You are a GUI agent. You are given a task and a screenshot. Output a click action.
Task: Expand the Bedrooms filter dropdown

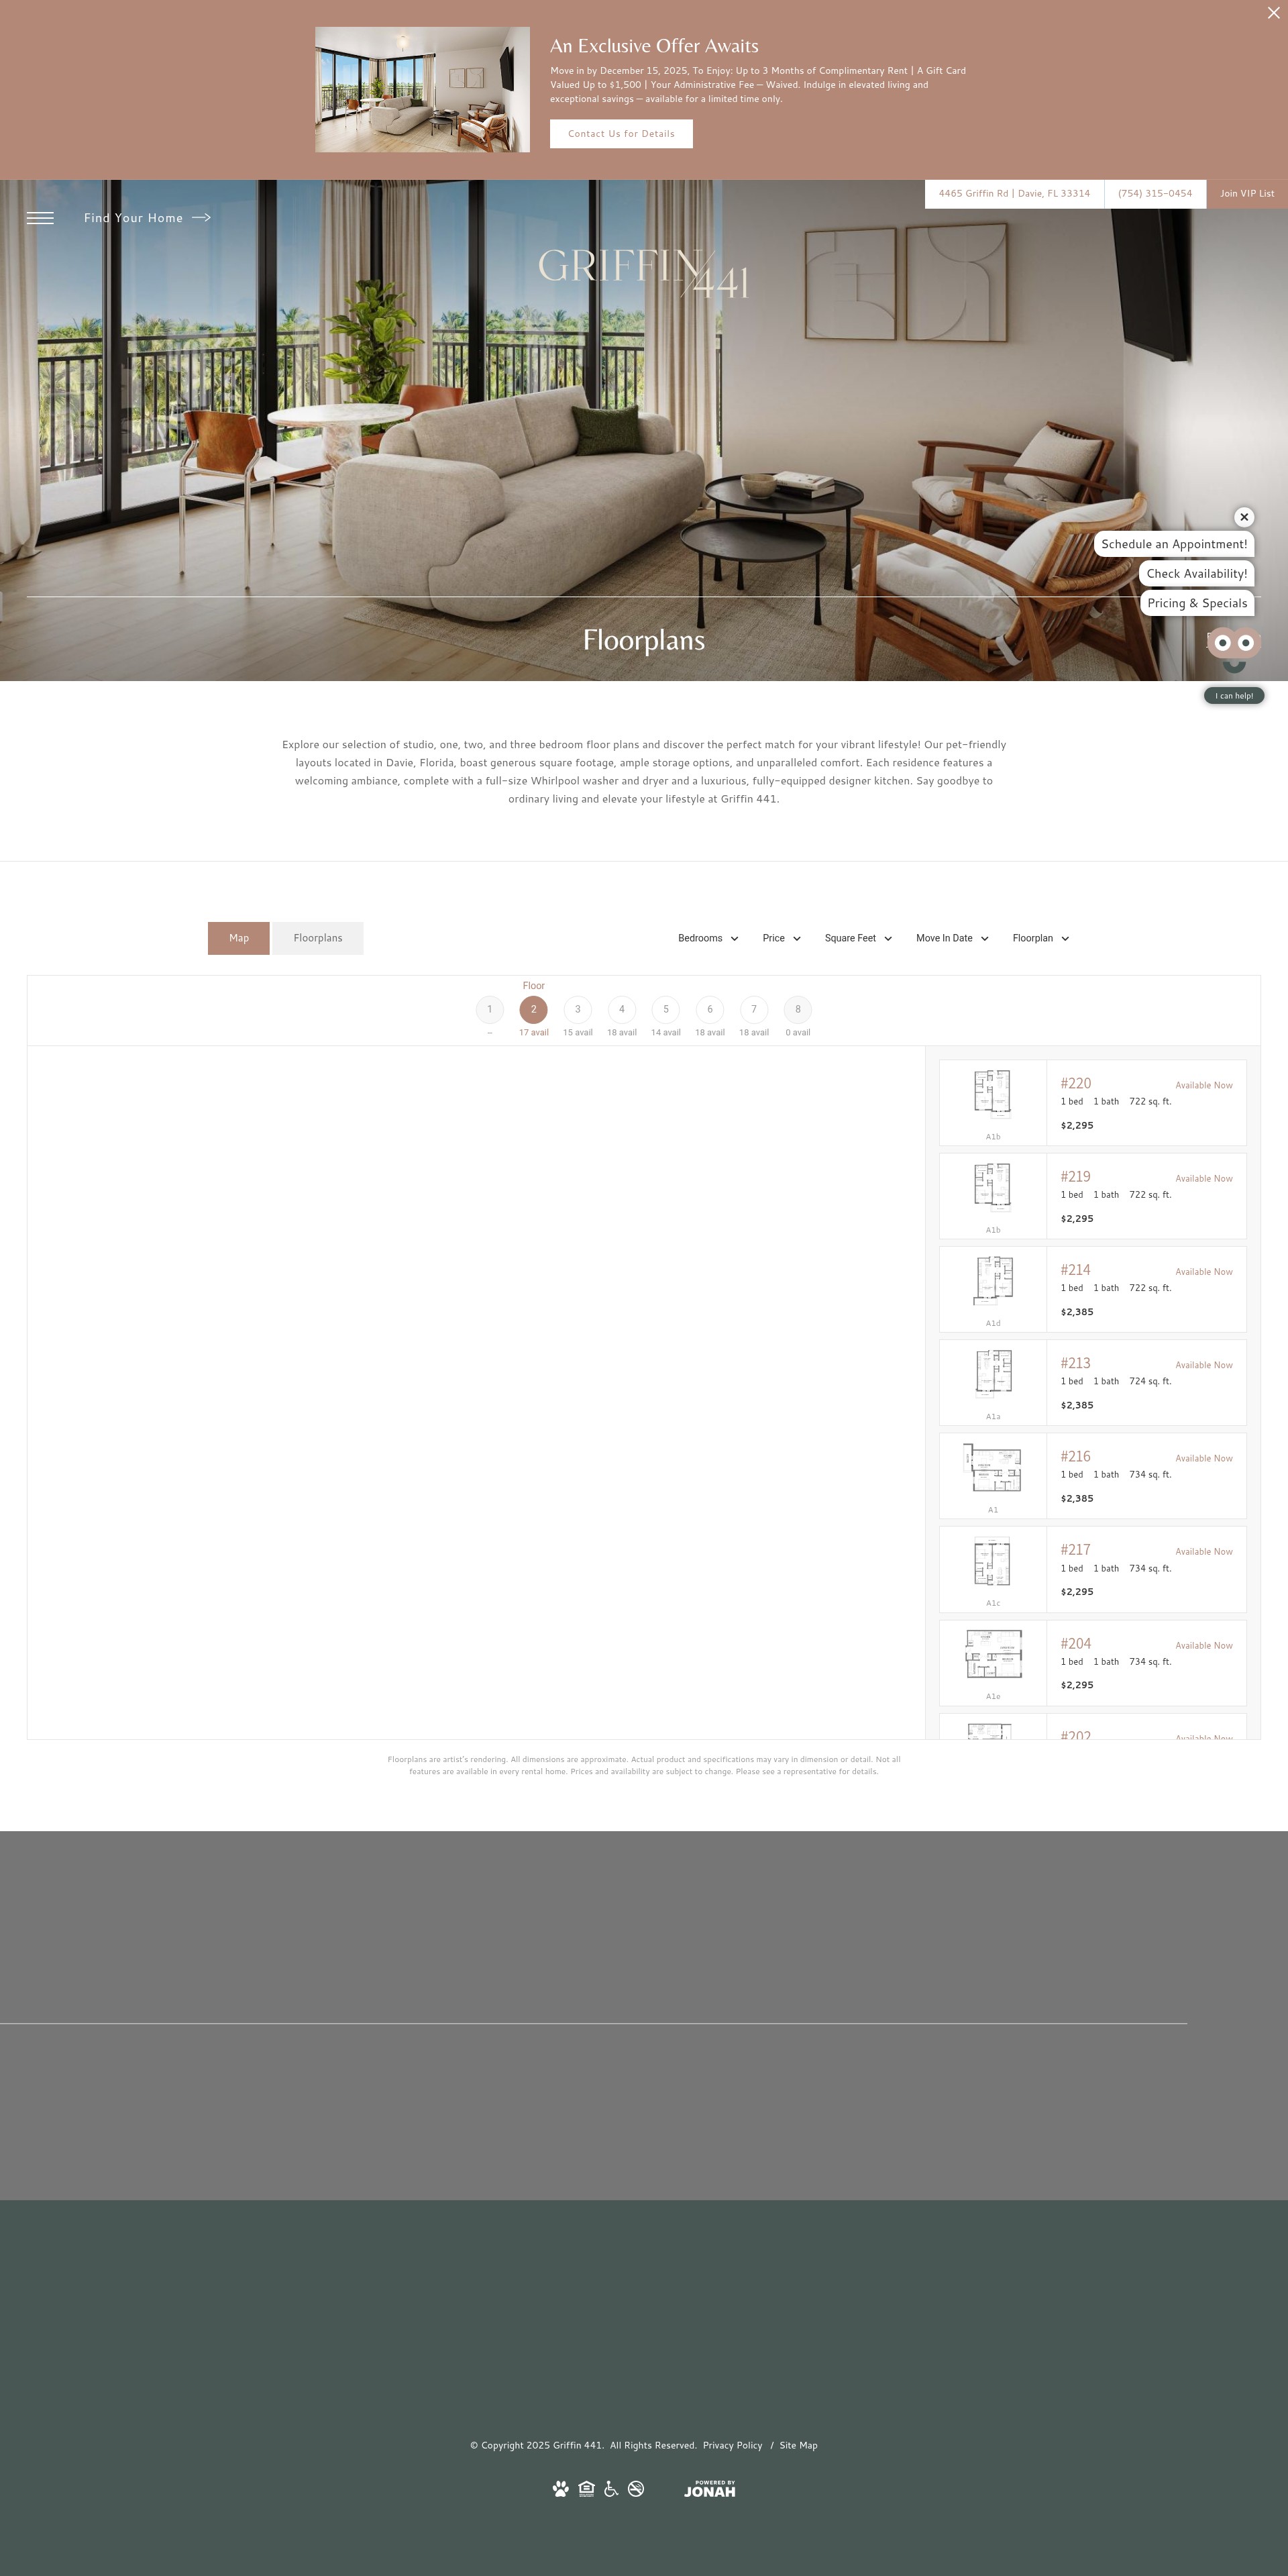click(708, 938)
